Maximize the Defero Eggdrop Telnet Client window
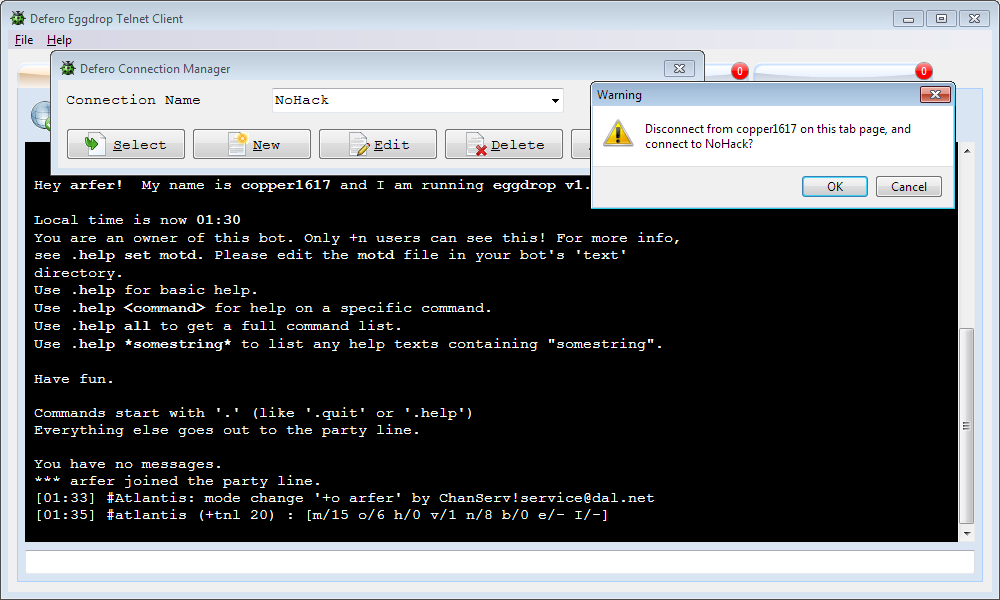This screenshot has height=600, width=1000. (941, 18)
